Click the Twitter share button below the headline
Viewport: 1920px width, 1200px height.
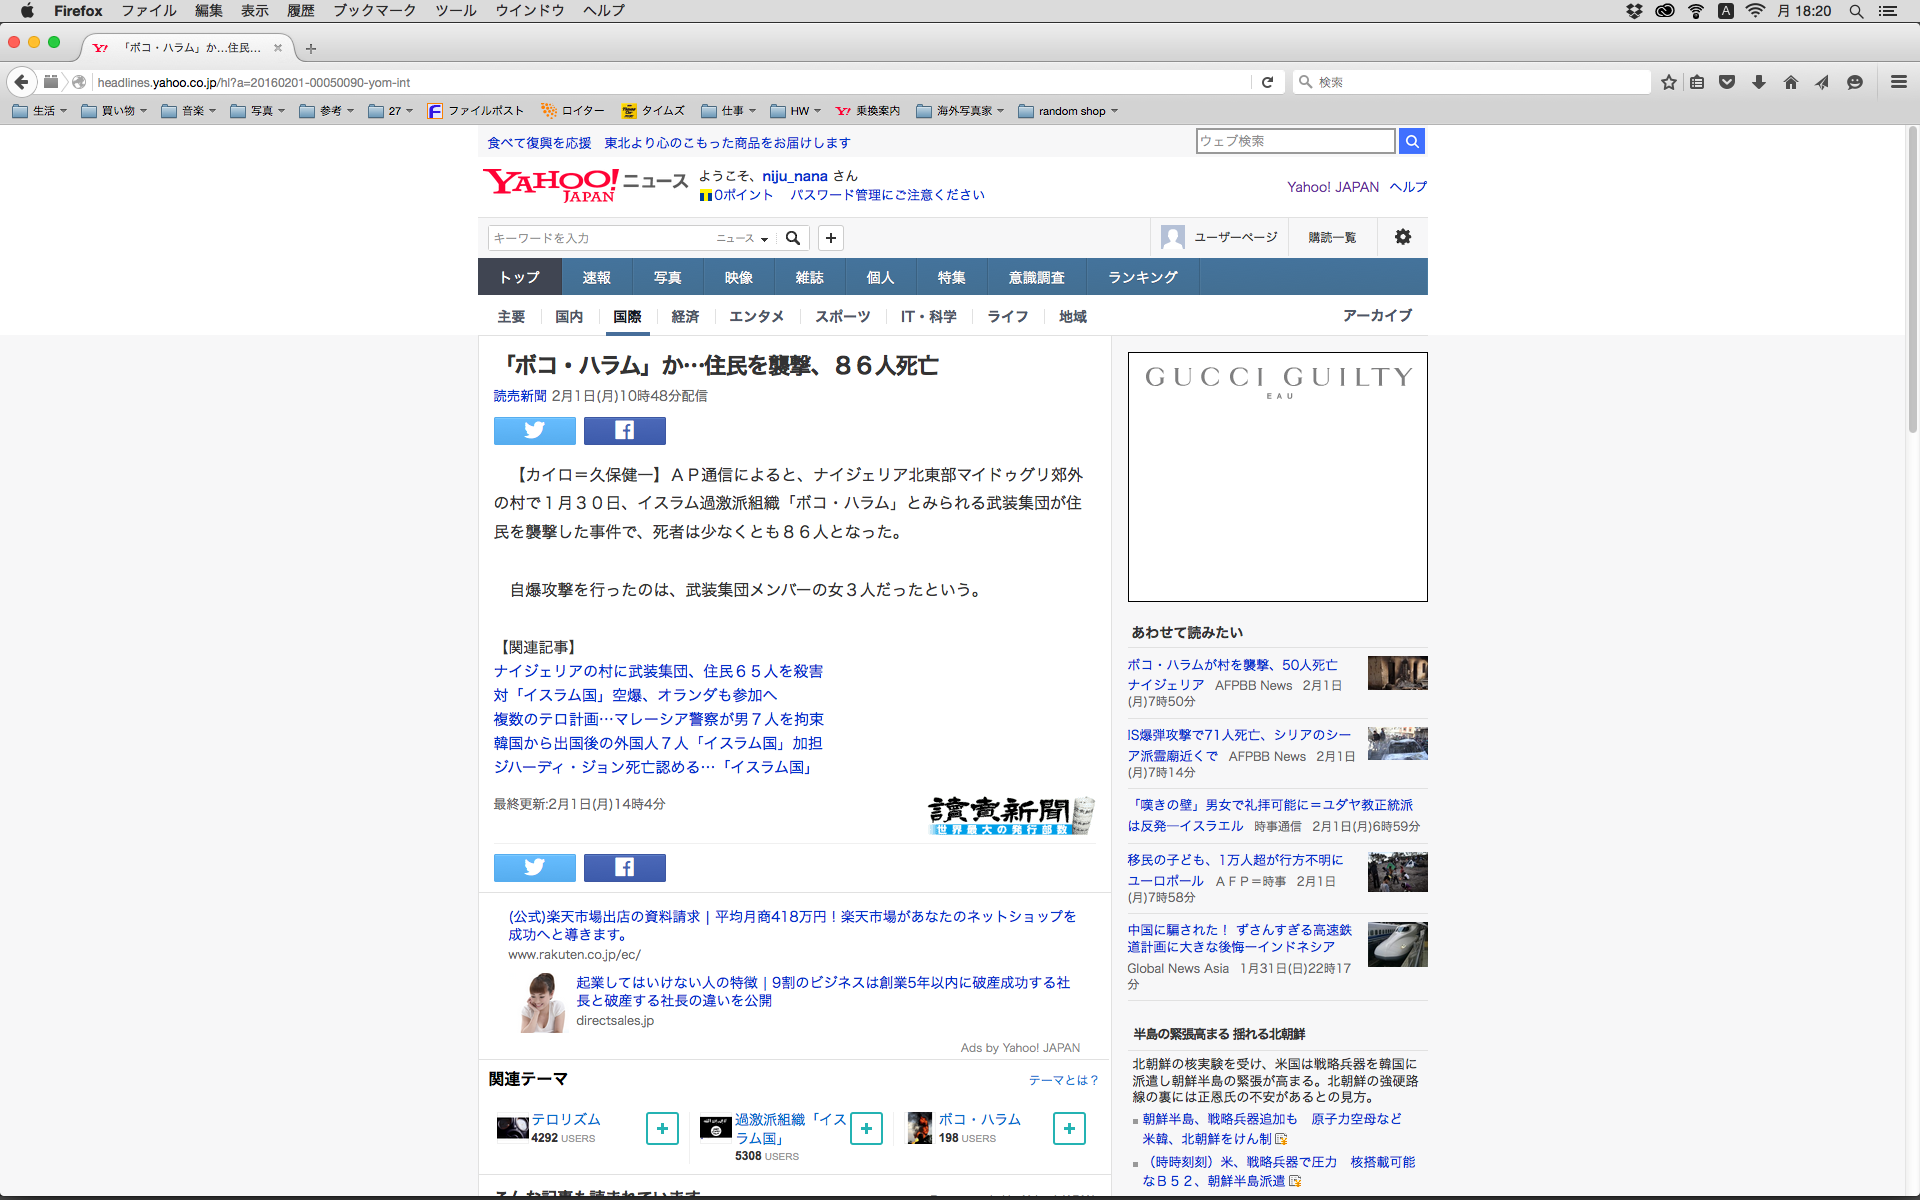(x=534, y=431)
